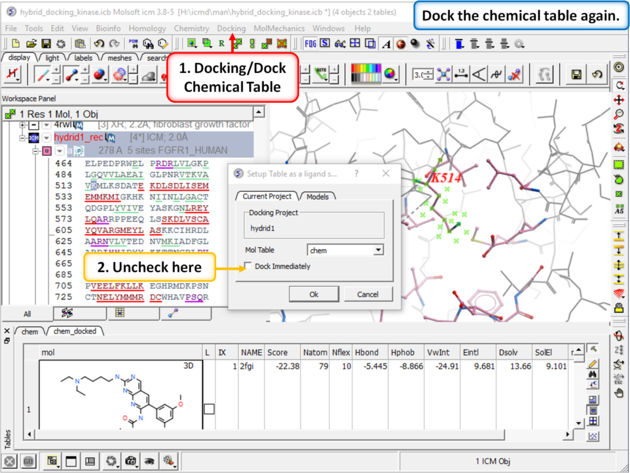This screenshot has height=473, width=630.
Task: Expand the 4rwl tree node
Action: pyautogui.click(x=22, y=126)
